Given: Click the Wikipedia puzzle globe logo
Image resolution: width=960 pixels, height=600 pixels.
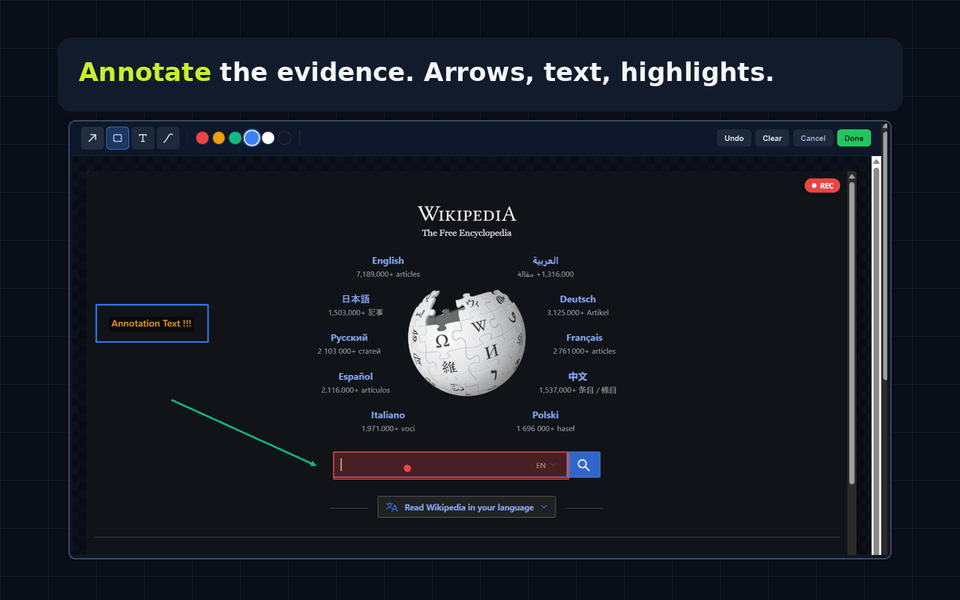Looking at the screenshot, I should (x=467, y=343).
